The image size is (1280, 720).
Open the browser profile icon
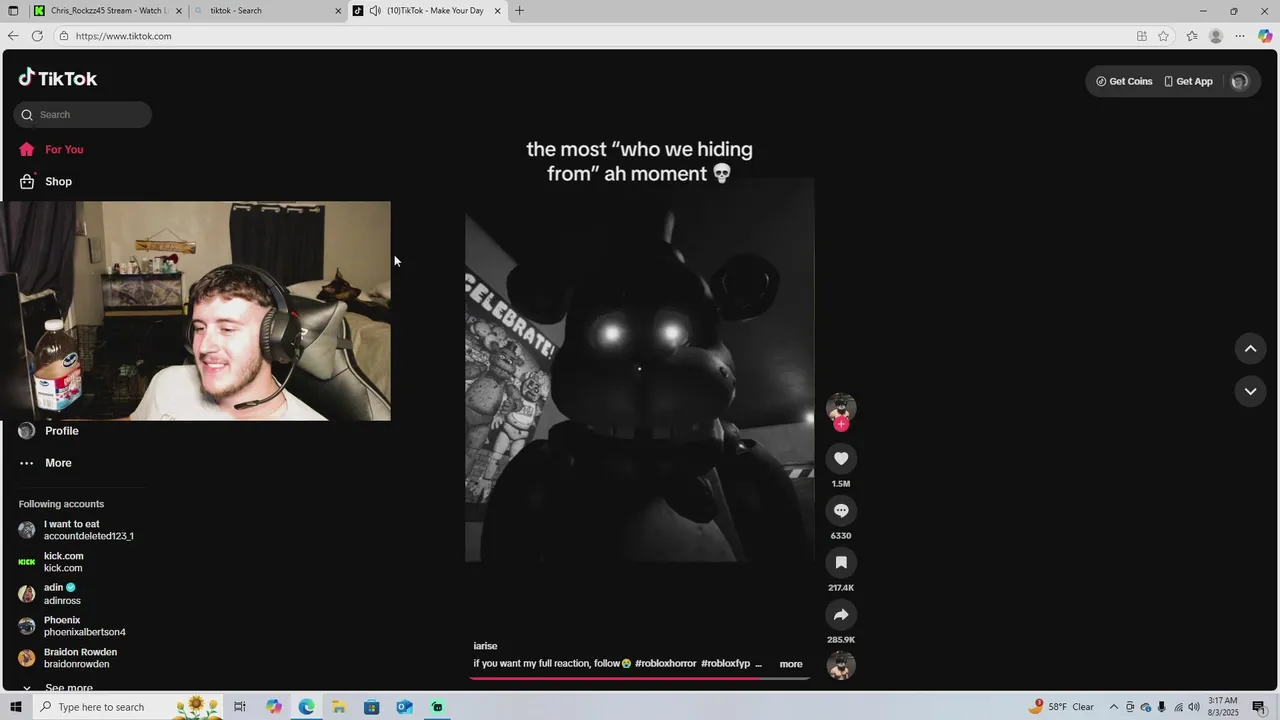click(x=1216, y=36)
